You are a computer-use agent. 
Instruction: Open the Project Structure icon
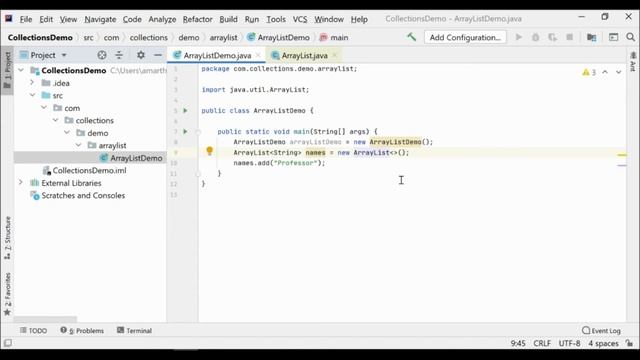pos(591,37)
